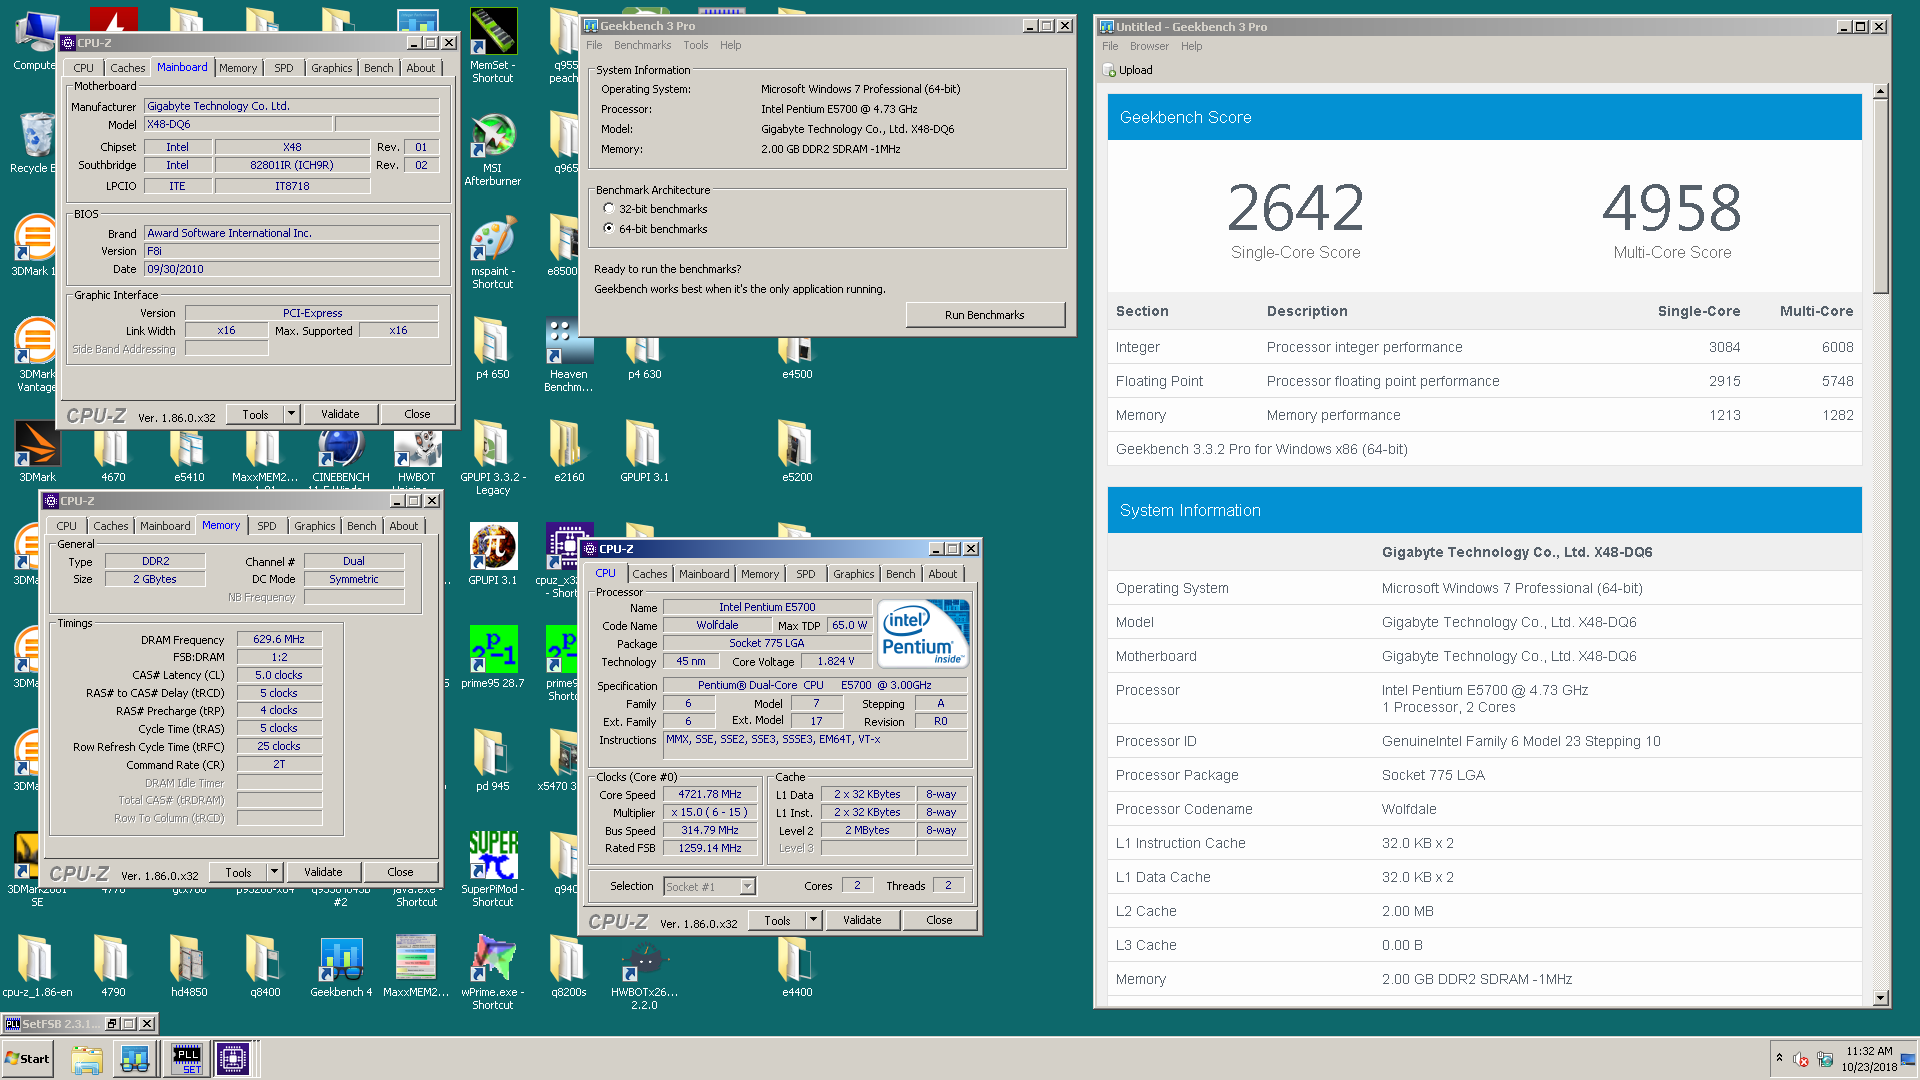
Task: Open 3DMark Vantage desktop icon
Action: pos(37,355)
